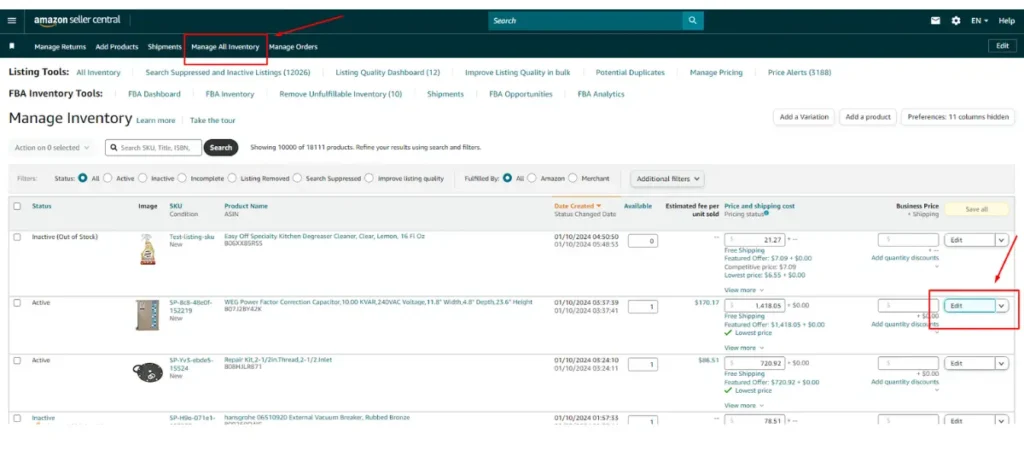This screenshot has height=457, width=1024.
Task: Open the FBA Inventory tool
Action: (x=230, y=94)
